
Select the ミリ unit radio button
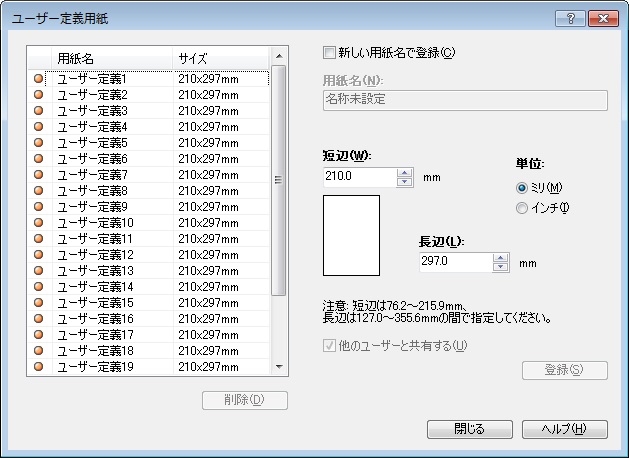(521, 188)
